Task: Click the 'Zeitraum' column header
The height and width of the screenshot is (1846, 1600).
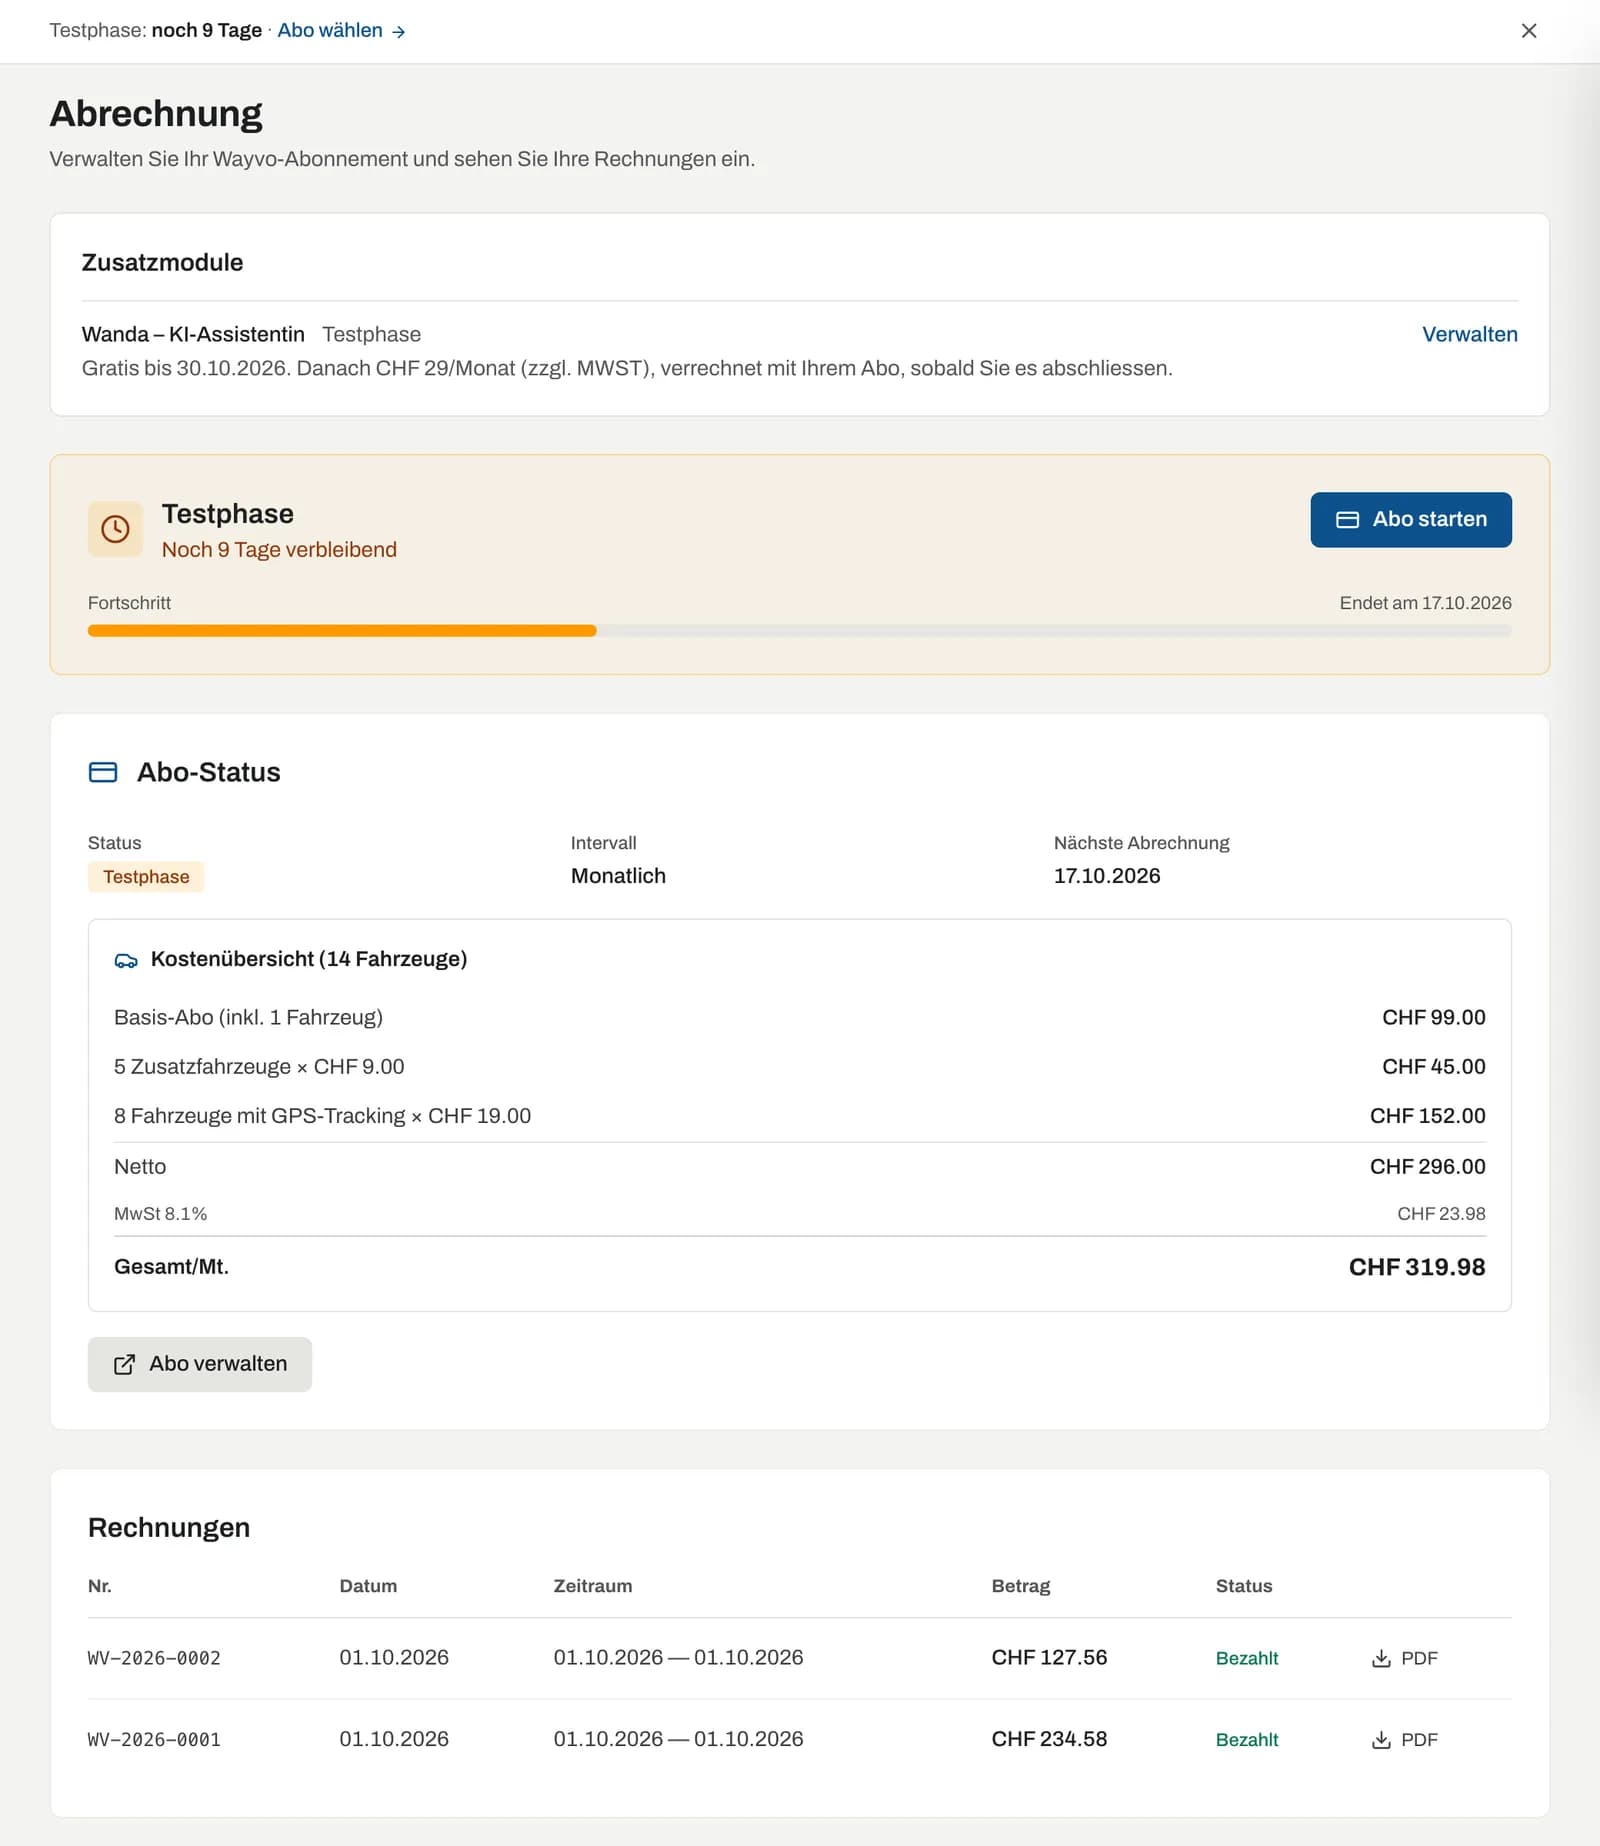Action: (x=593, y=1586)
